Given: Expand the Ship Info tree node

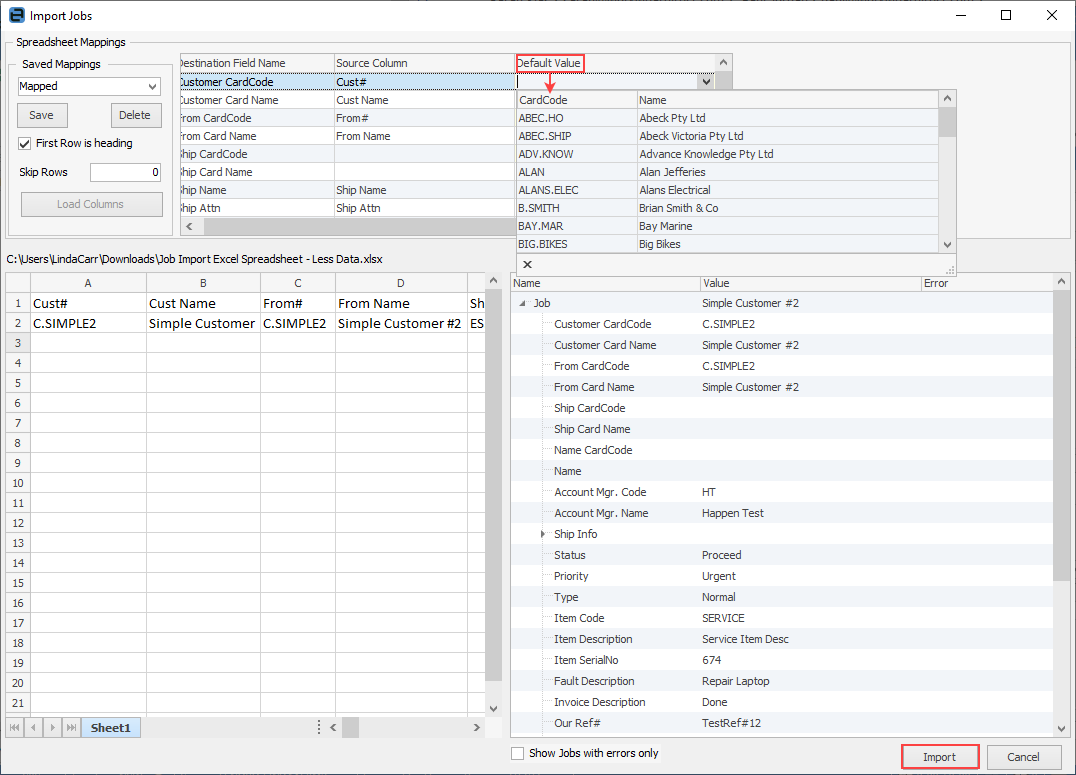Looking at the screenshot, I should (543, 534).
